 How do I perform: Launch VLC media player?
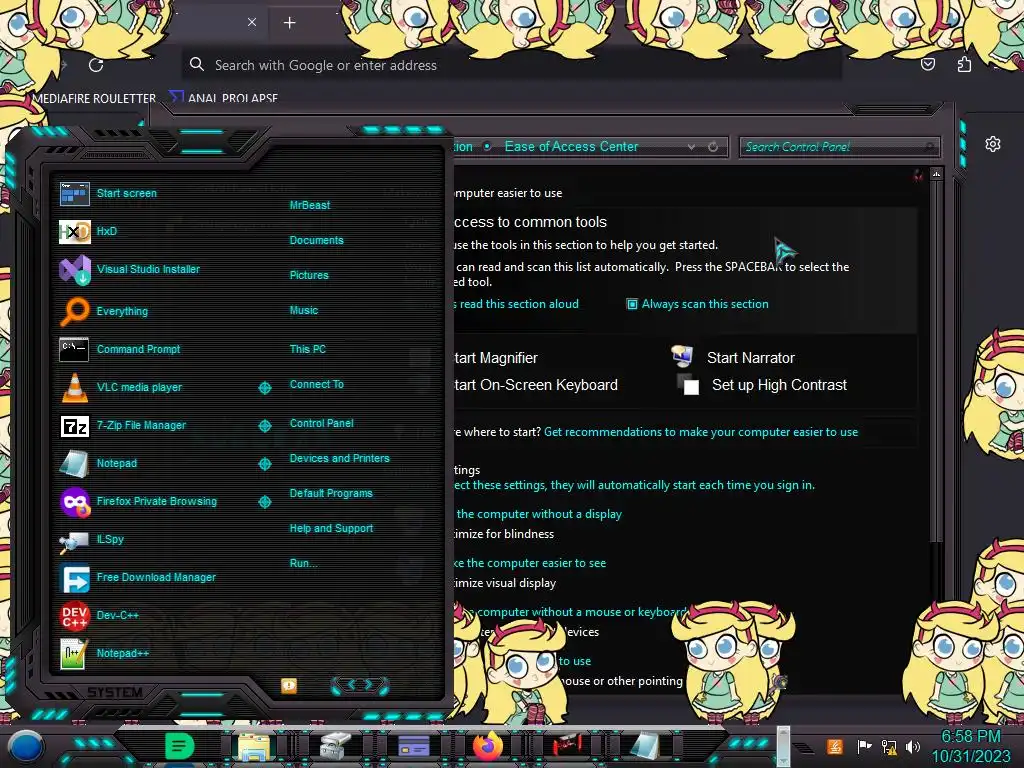pyautogui.click(x=120, y=387)
